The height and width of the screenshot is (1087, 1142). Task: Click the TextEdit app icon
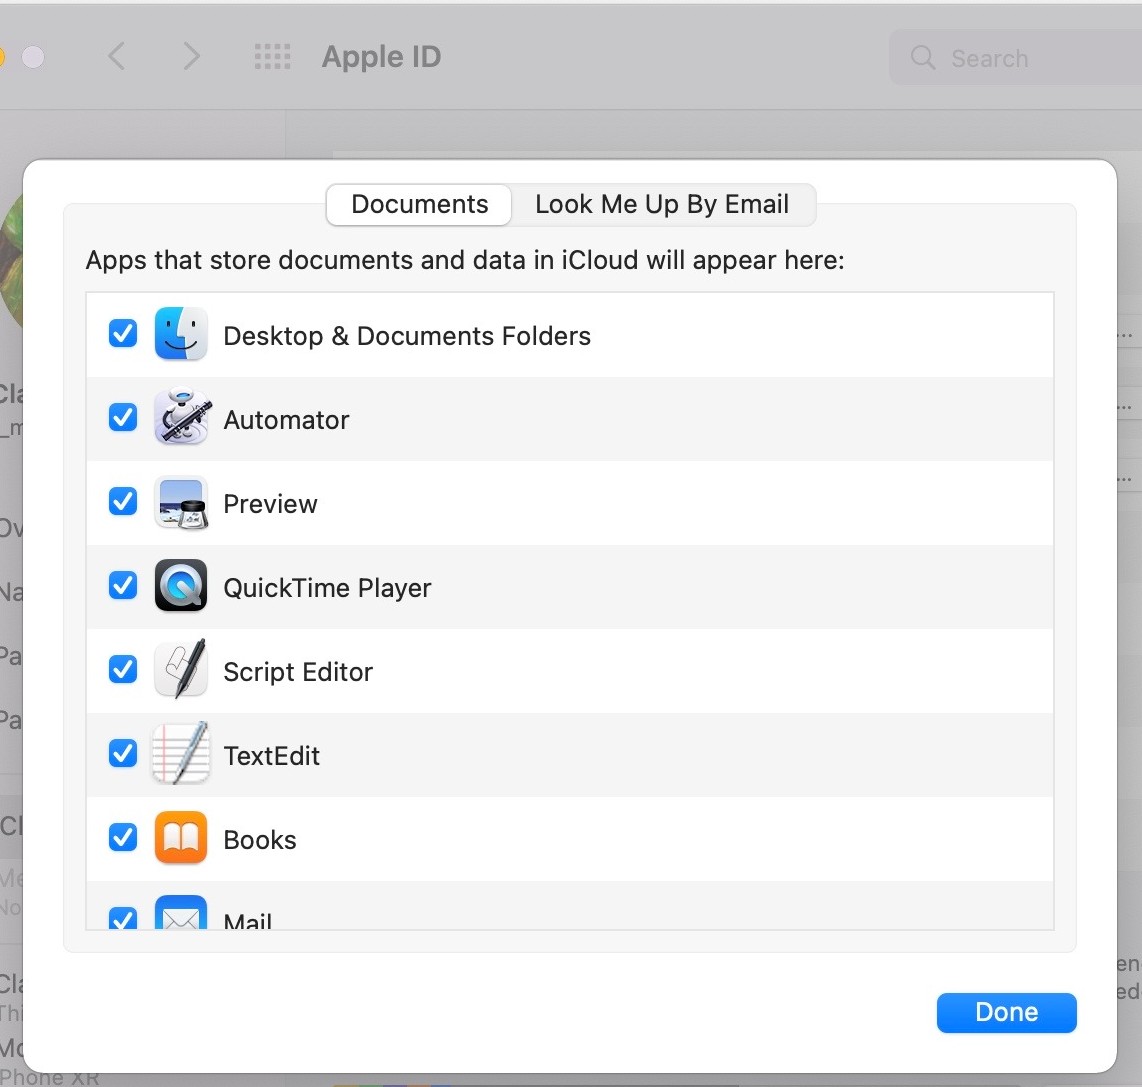pyautogui.click(x=181, y=753)
